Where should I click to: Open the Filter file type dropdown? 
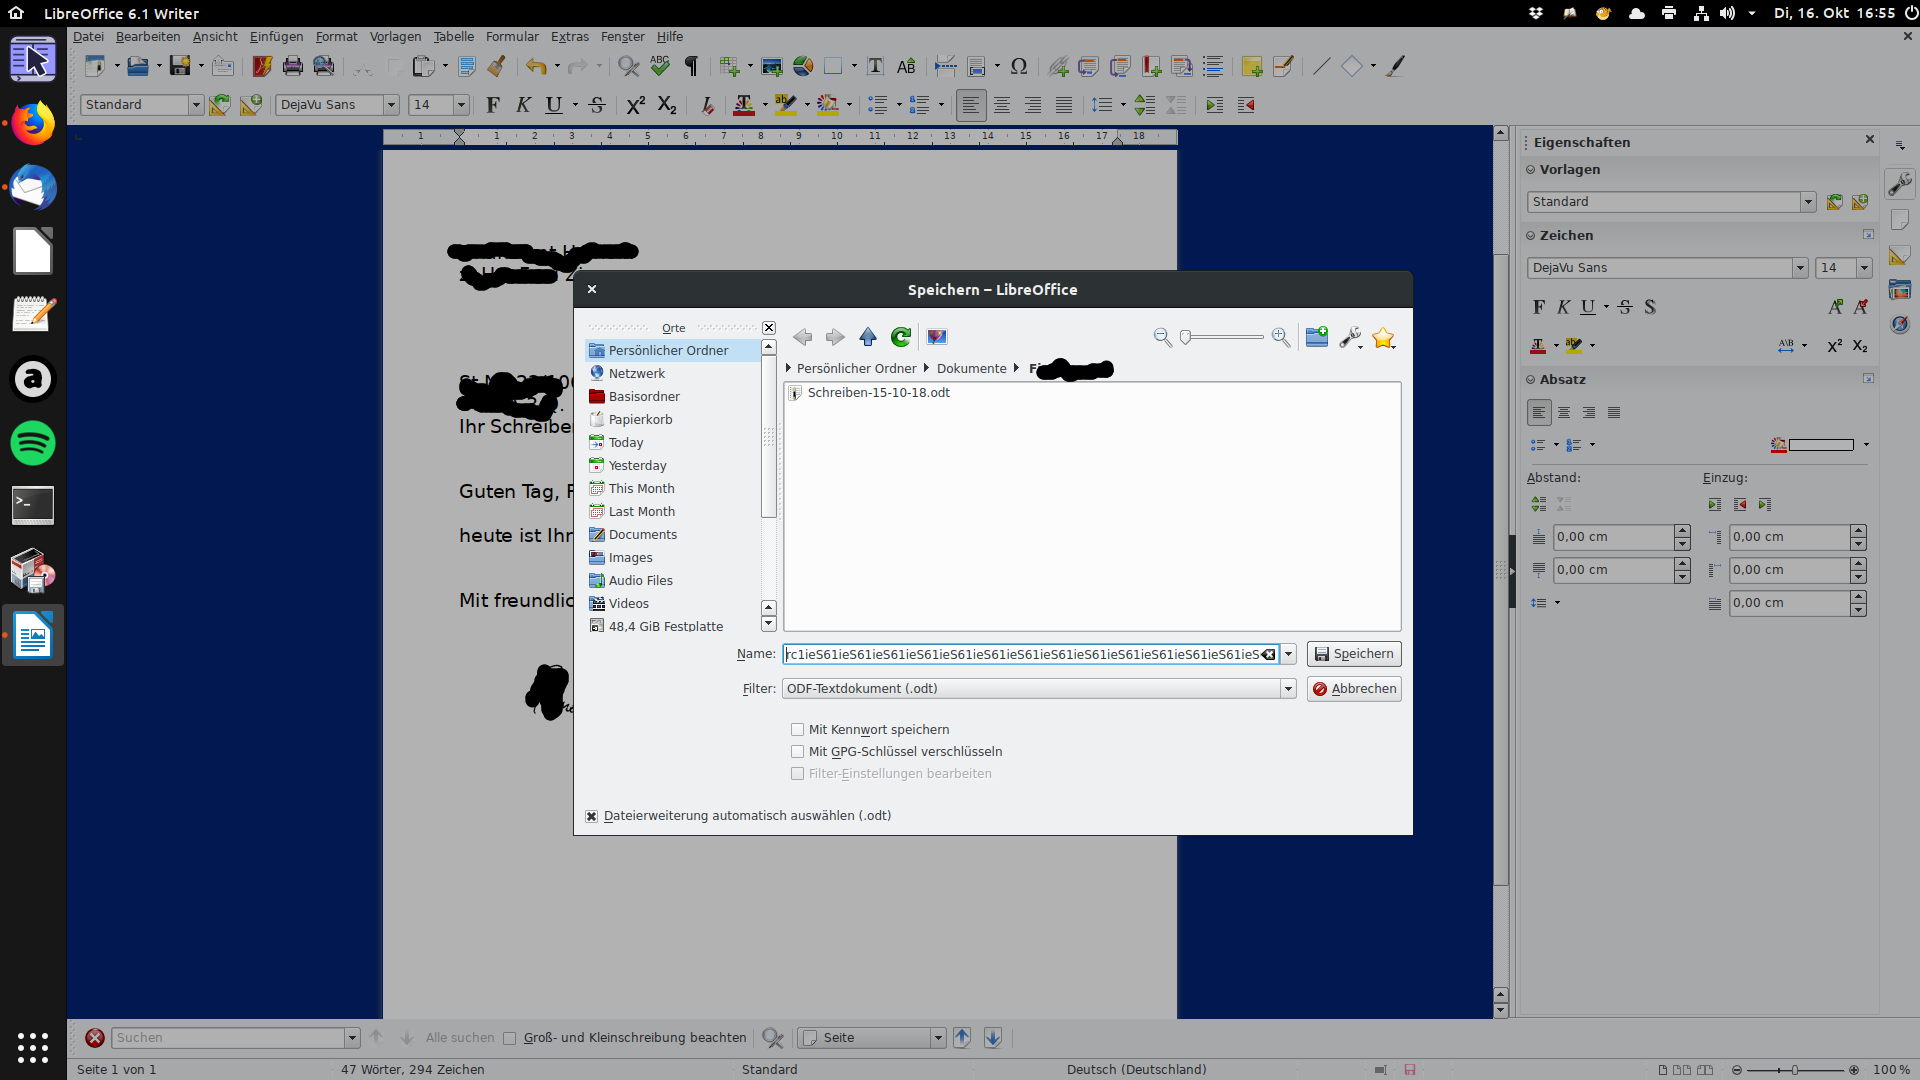[1288, 689]
